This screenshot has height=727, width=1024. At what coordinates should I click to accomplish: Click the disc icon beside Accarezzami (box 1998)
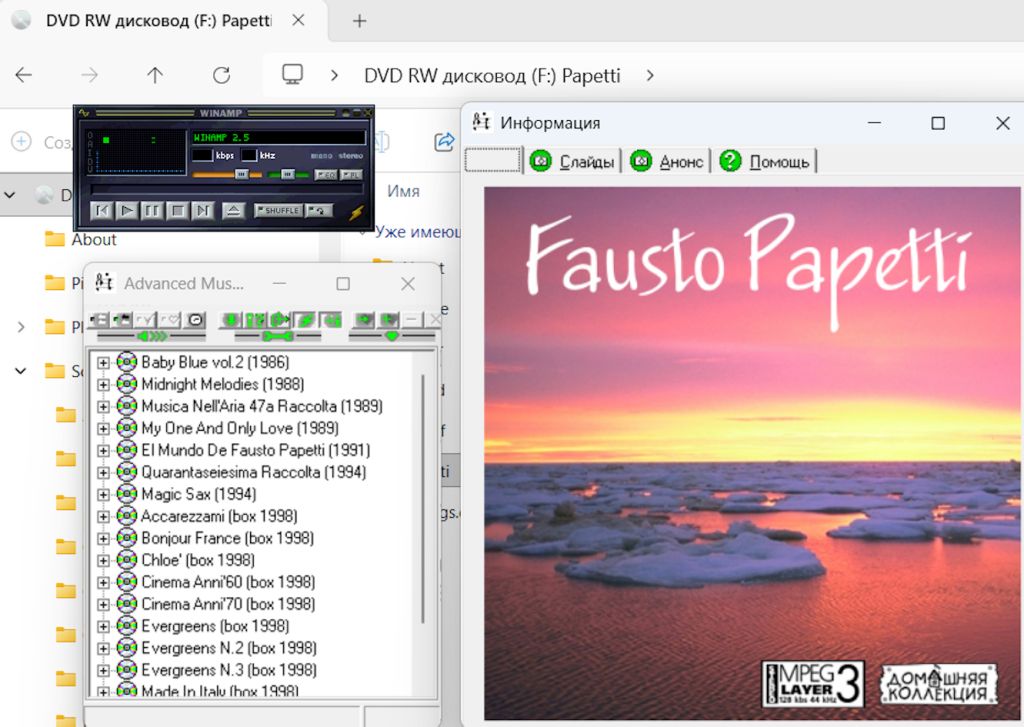(126, 516)
